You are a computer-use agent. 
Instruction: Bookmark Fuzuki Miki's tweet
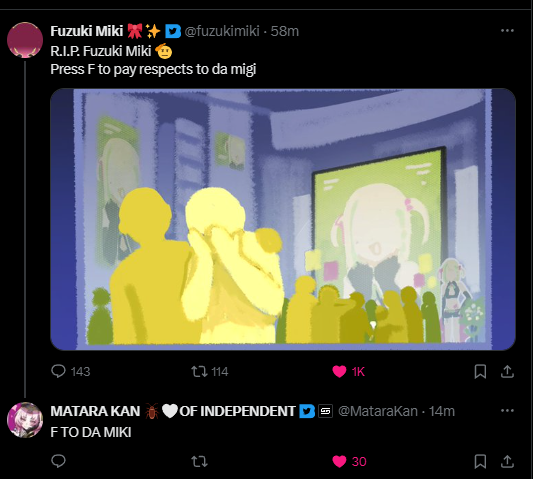480,371
